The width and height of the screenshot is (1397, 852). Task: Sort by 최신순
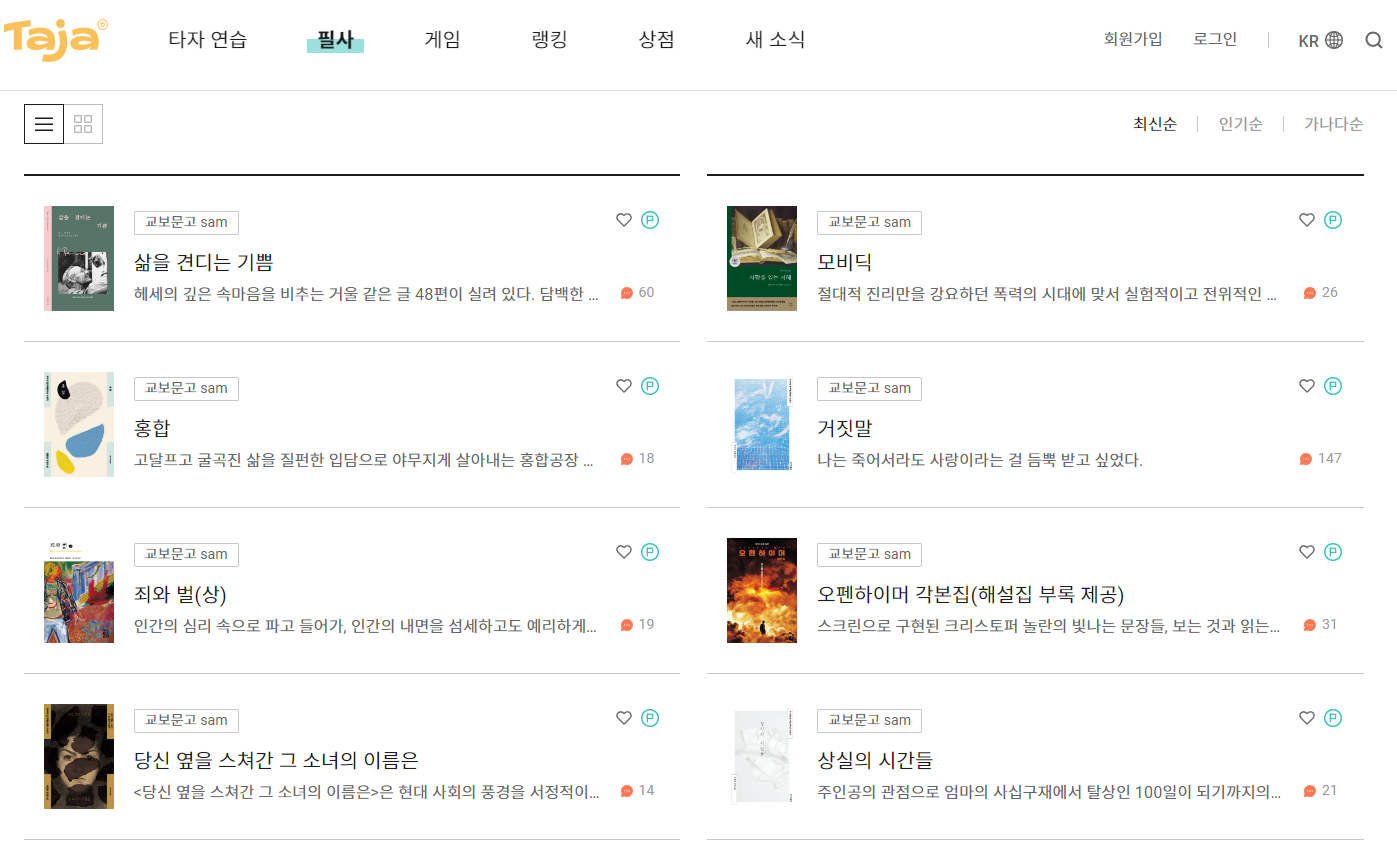pyautogui.click(x=1155, y=124)
